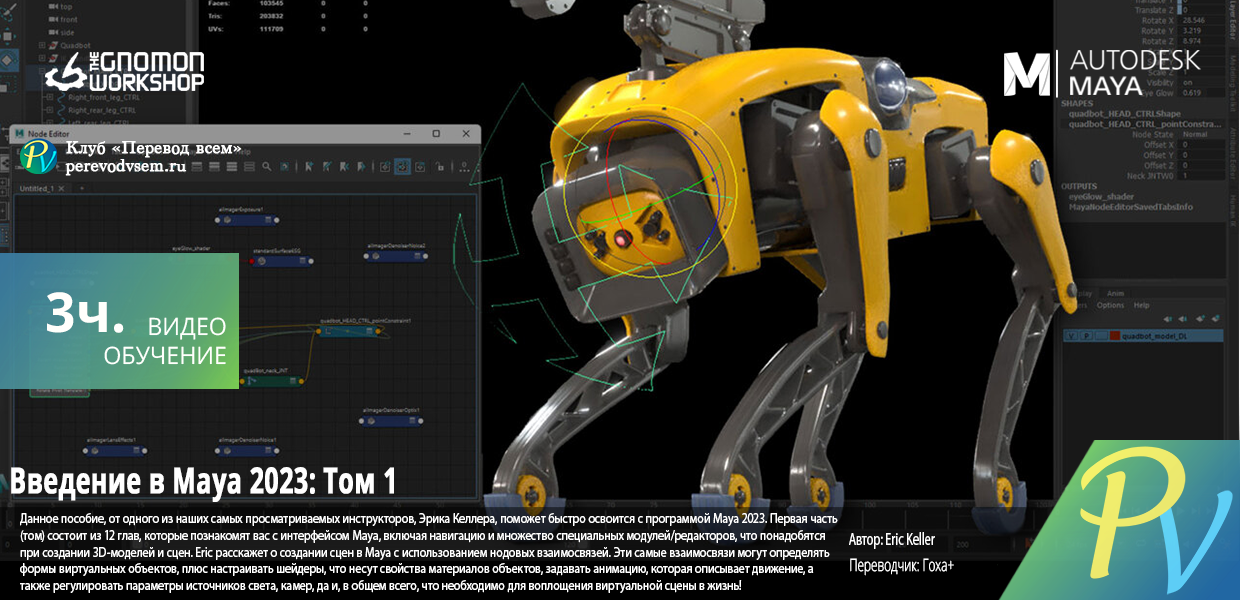Screen dimensions: 1240x600
Task: Select the quadbot_model_DL layer name
Action: 1154,336
